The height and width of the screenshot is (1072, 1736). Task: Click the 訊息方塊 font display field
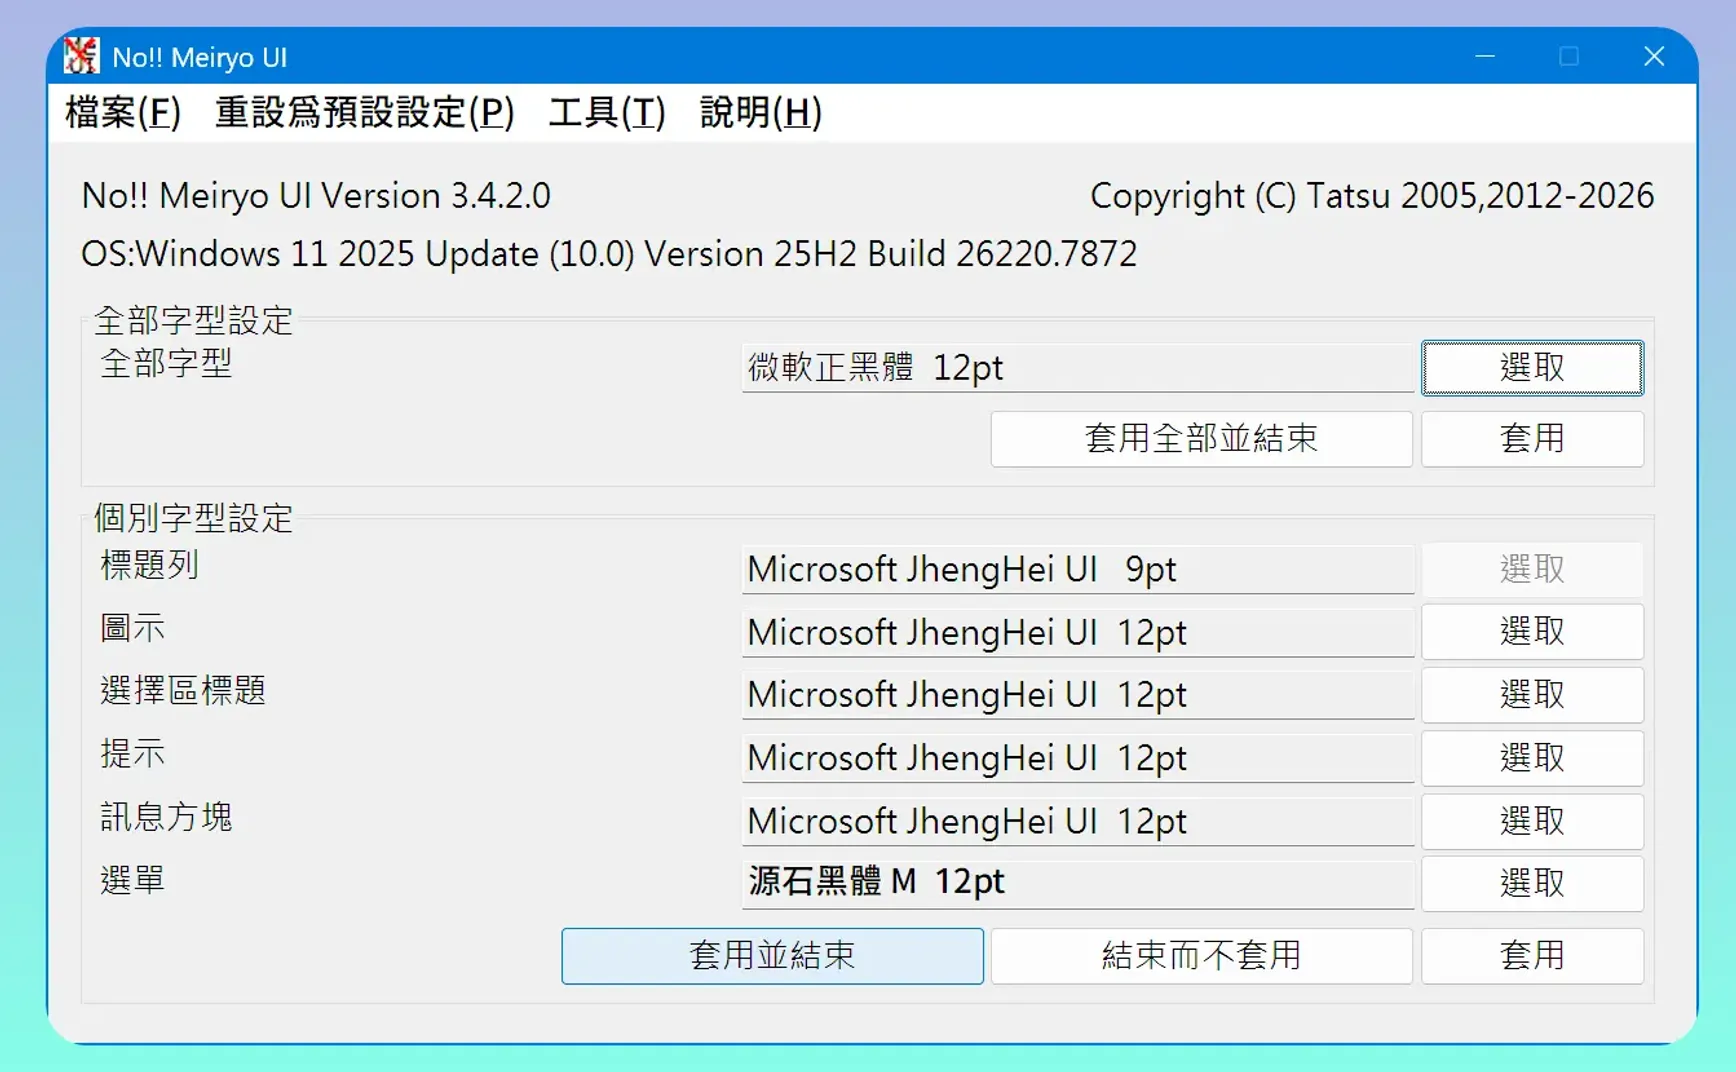1077,821
